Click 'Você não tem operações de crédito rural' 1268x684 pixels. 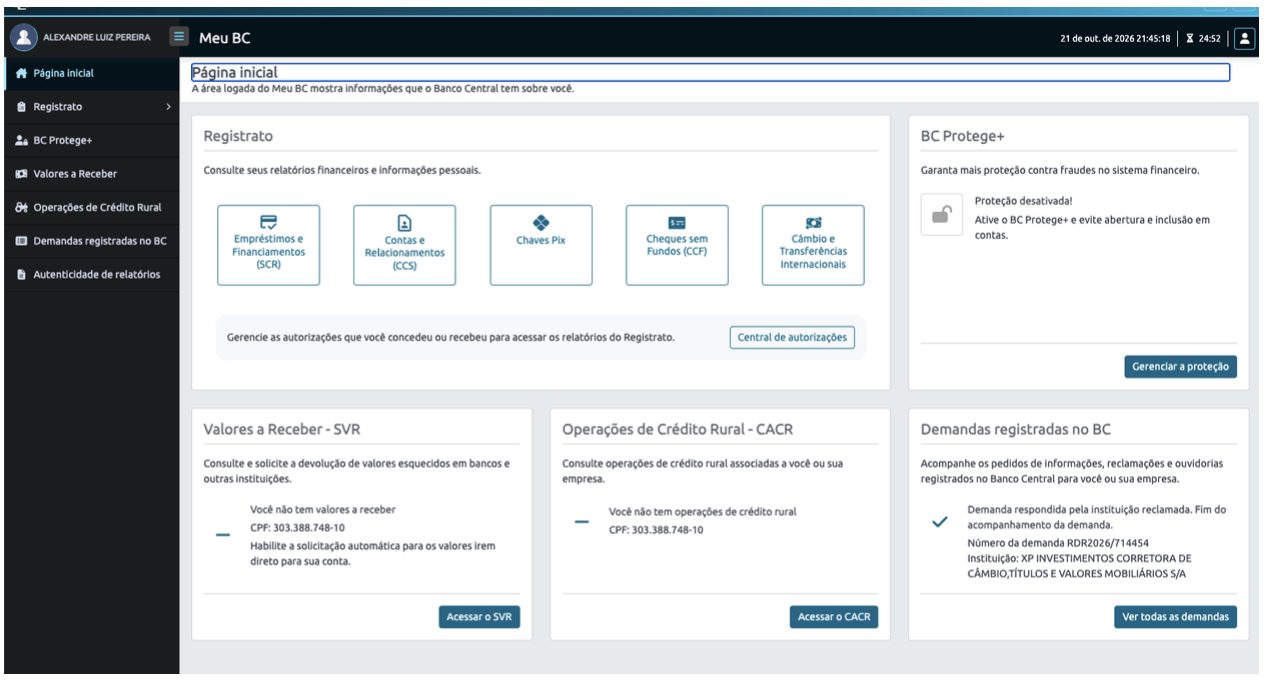703,512
